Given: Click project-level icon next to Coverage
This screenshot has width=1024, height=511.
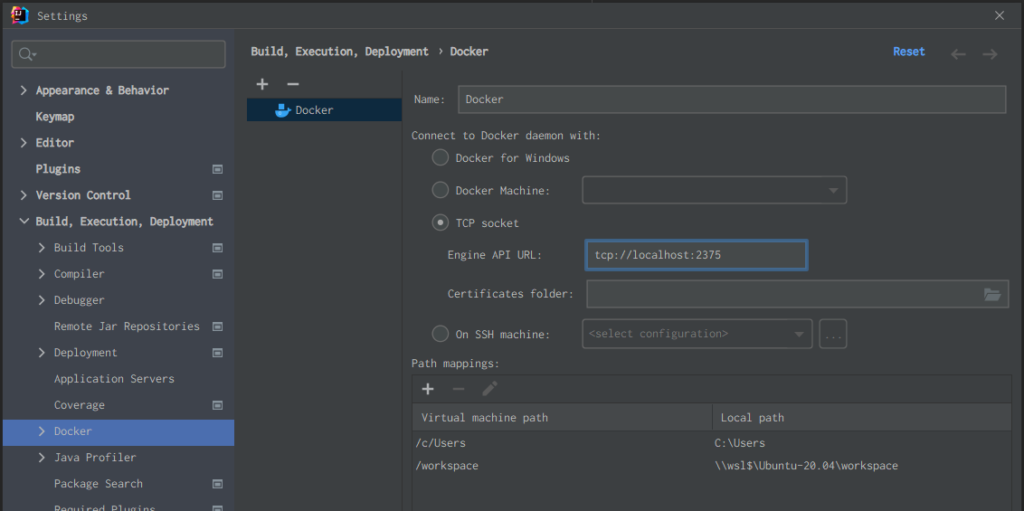Looking at the screenshot, I should (x=217, y=405).
